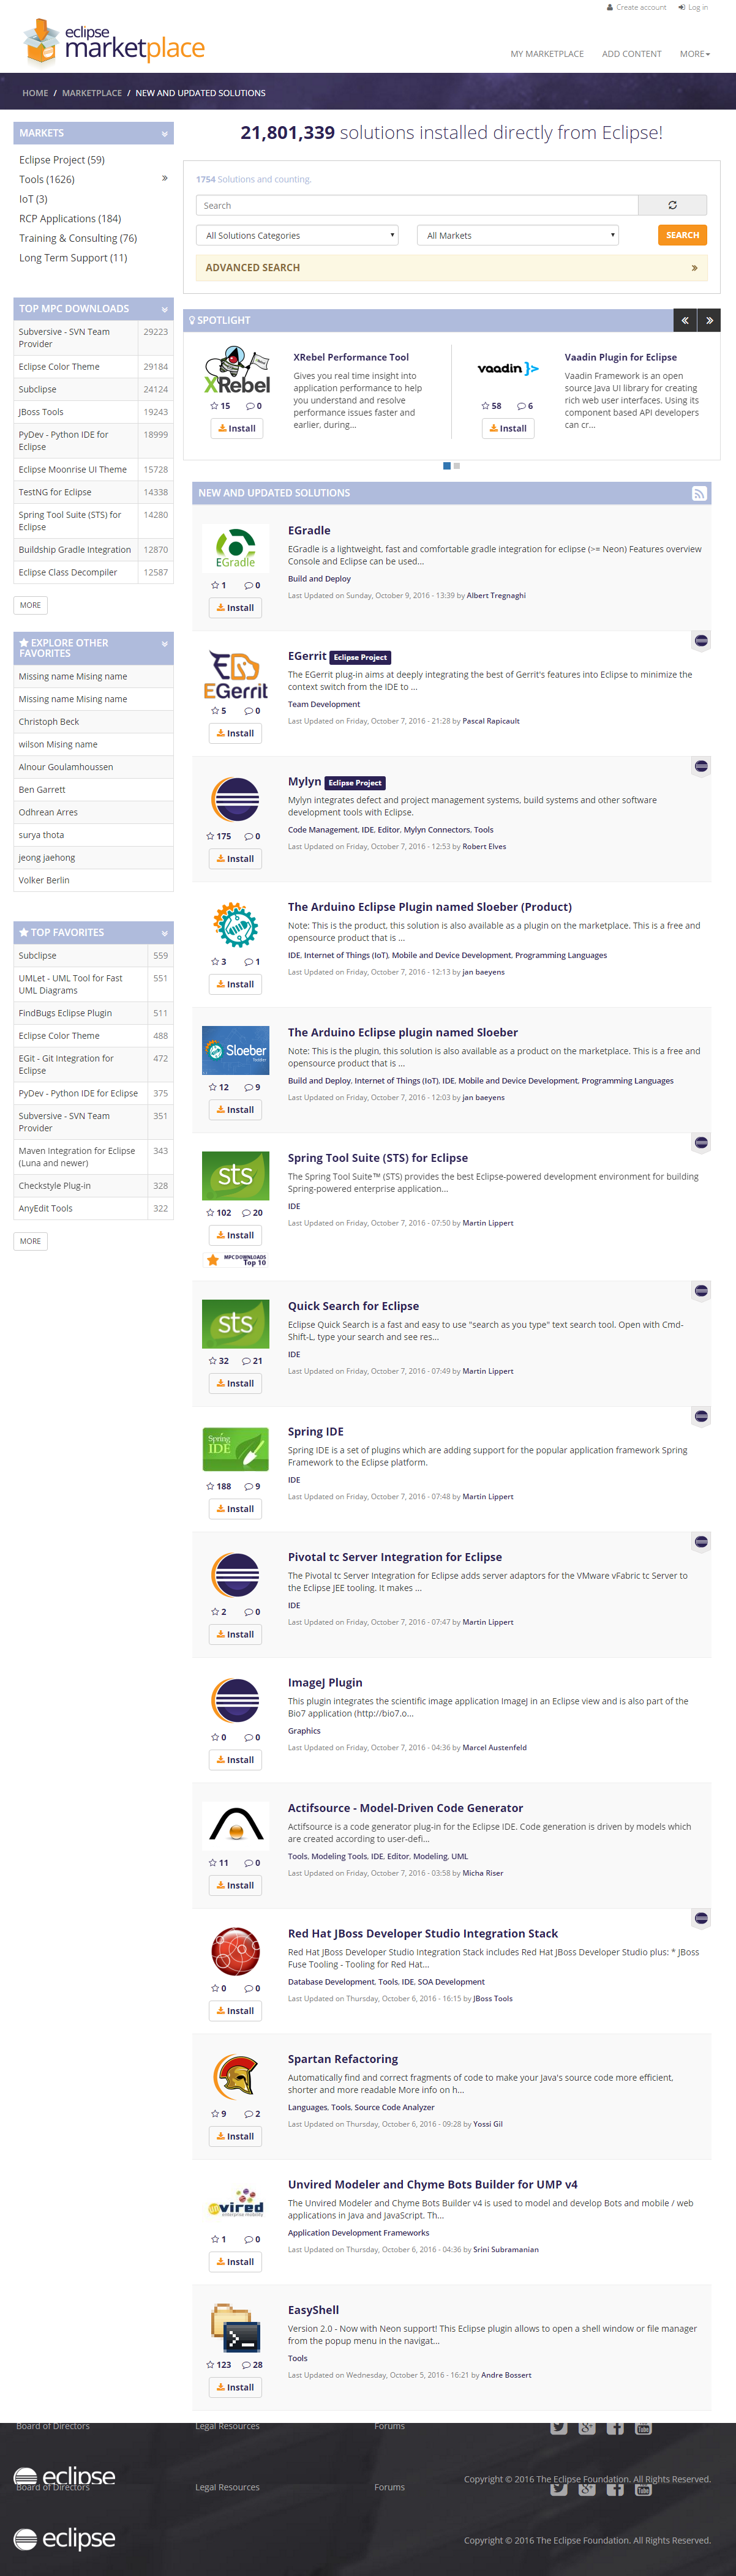The height and width of the screenshot is (2576, 736).
Task: Click MORE under Top Favorites
Action: (30, 1241)
